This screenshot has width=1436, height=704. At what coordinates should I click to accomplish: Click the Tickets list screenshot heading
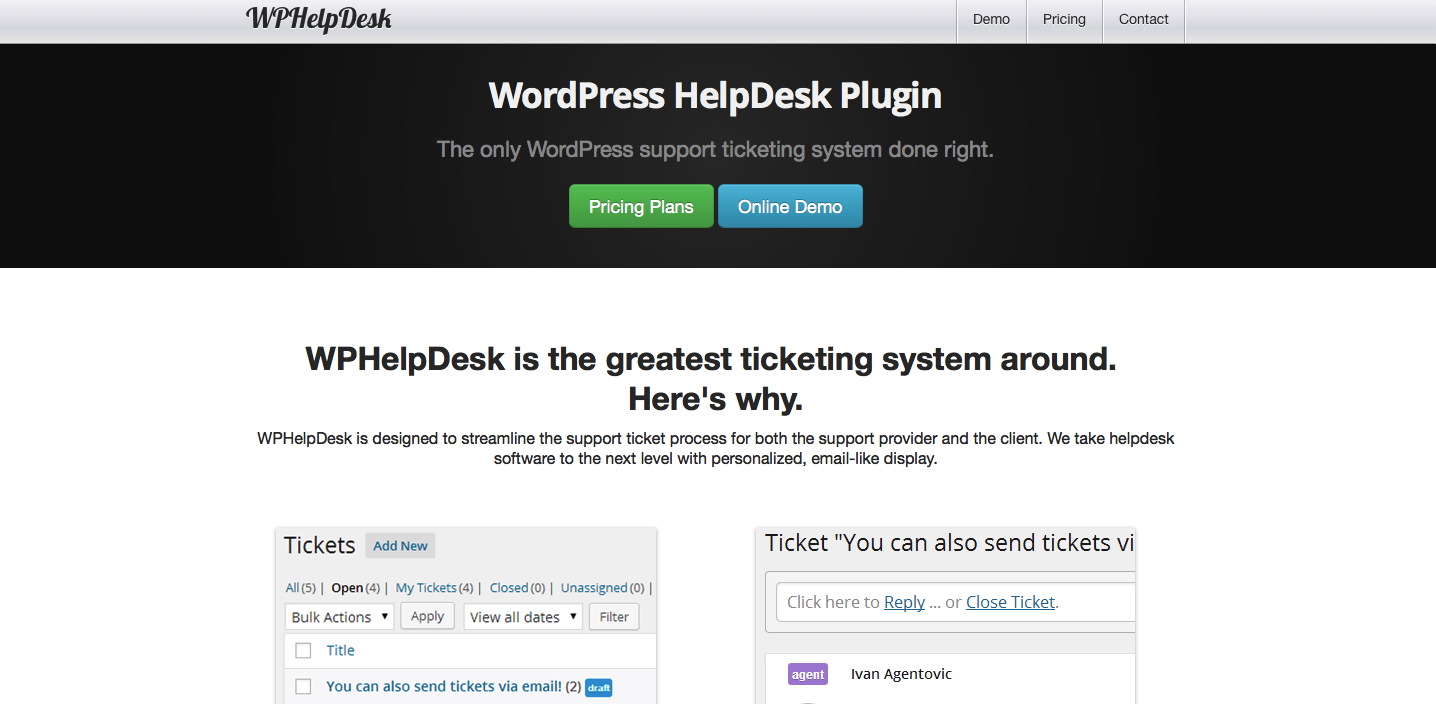[319, 545]
